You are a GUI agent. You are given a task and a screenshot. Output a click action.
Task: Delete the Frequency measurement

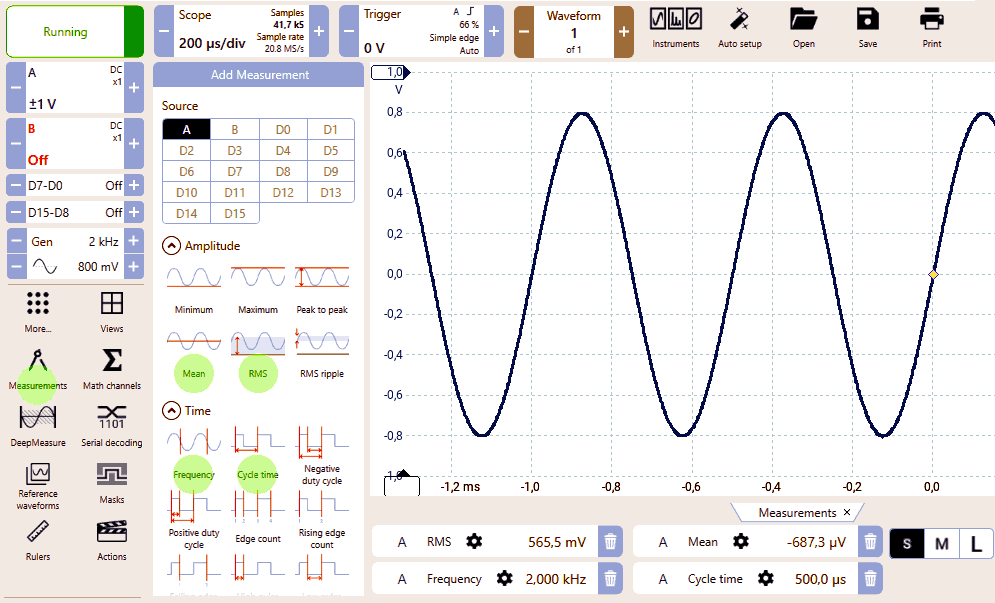[x=610, y=578]
